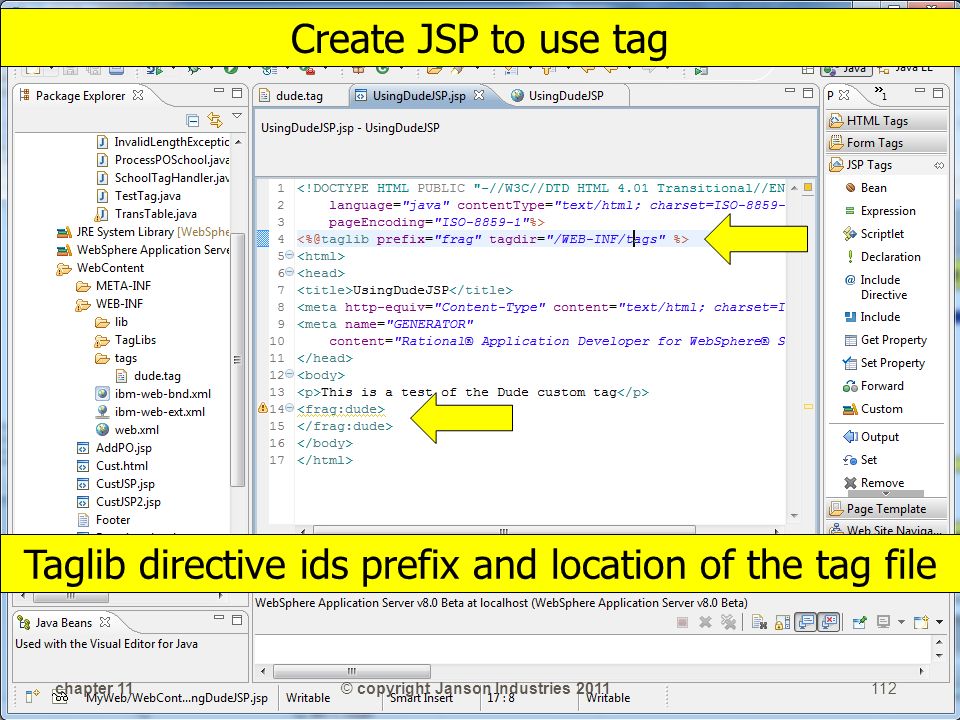Click the warning marker on line 14

(263, 408)
